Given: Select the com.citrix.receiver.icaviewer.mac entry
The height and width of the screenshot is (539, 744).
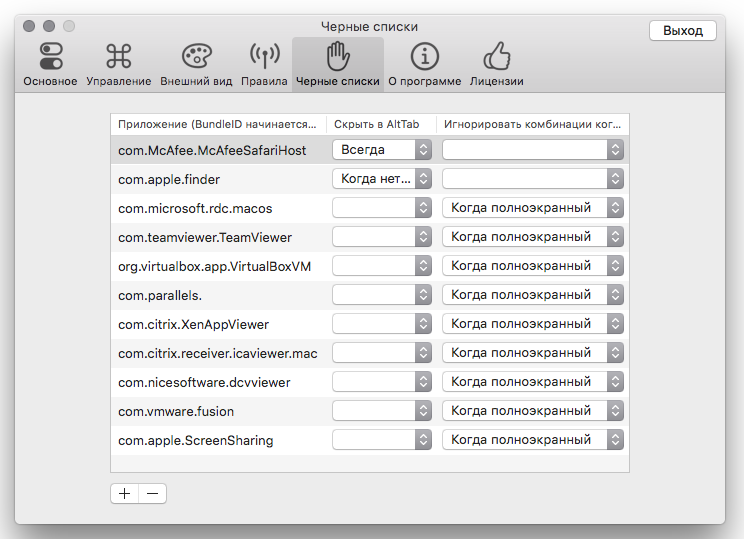Looking at the screenshot, I should pyautogui.click(x=218, y=353).
